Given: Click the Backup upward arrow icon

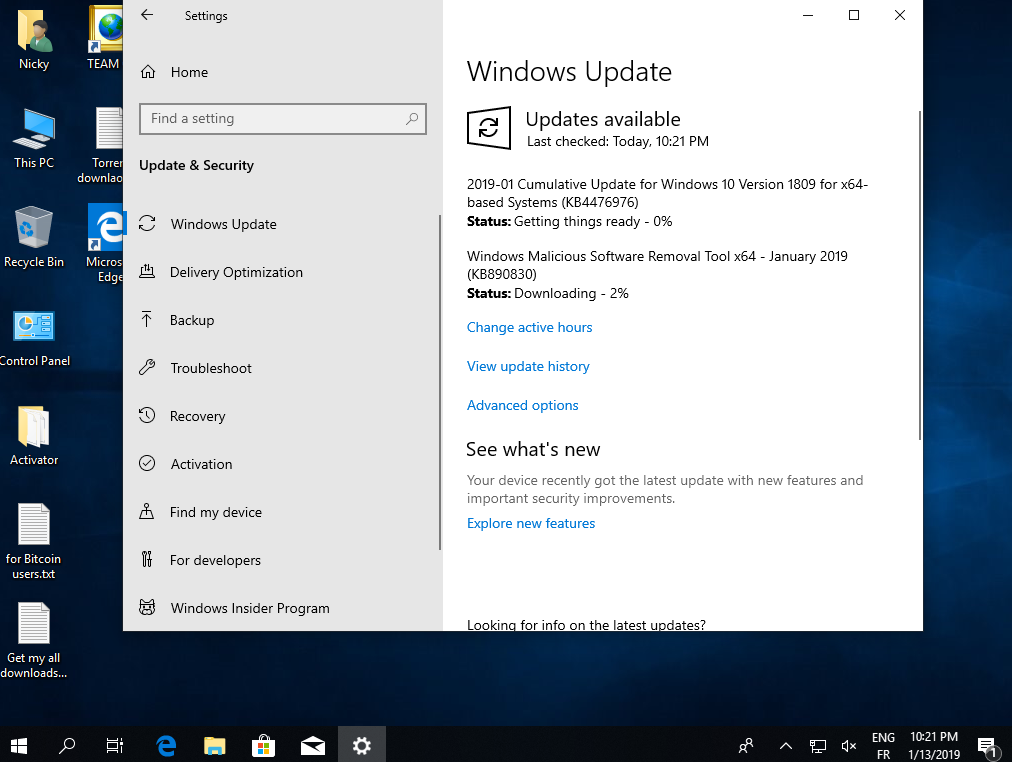Looking at the screenshot, I should click(x=147, y=319).
